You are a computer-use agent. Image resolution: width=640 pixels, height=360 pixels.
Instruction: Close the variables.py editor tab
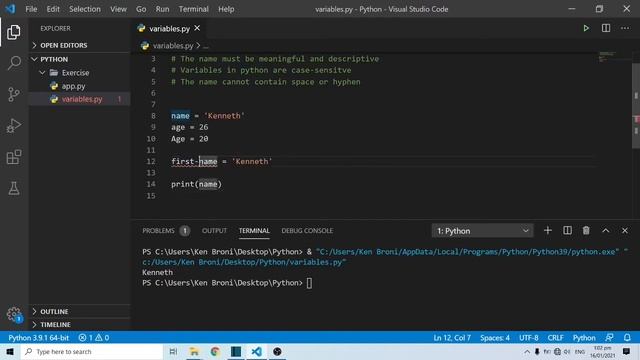(197, 28)
